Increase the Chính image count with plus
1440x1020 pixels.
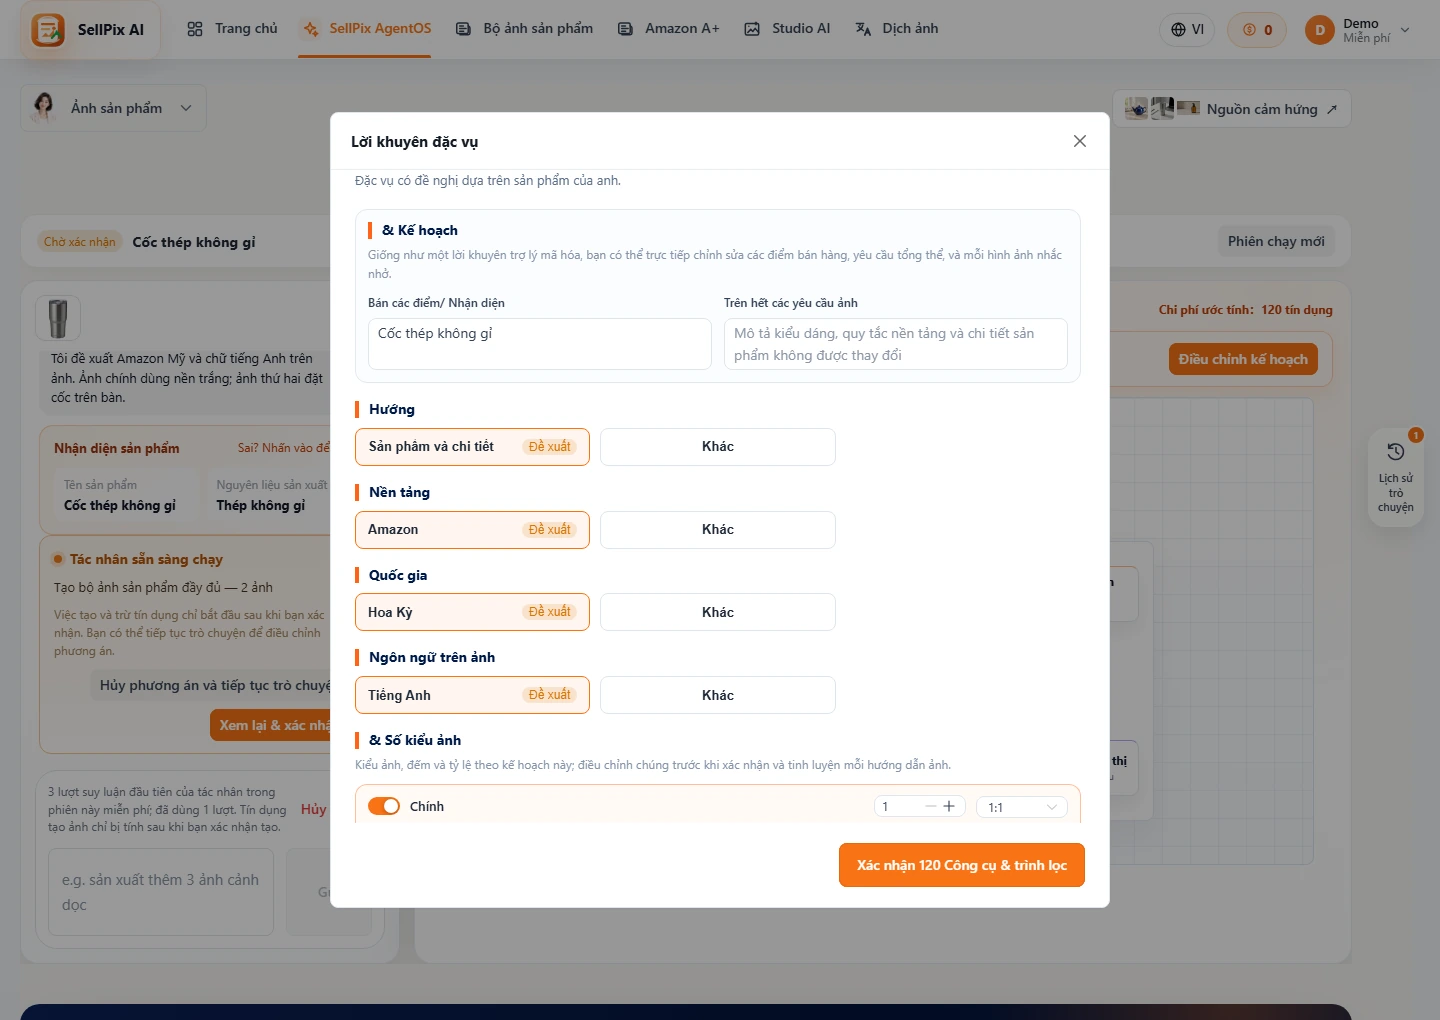[949, 806]
